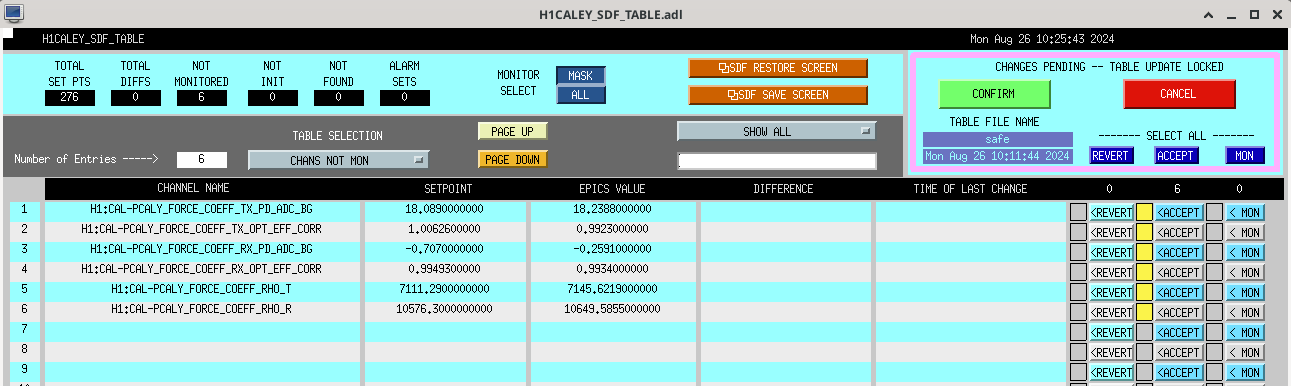Select channel H1:CAL-PCALY_FORCE_COEFF_RHO_T
Viewport: 1291px width, 386px height.
pos(201,289)
